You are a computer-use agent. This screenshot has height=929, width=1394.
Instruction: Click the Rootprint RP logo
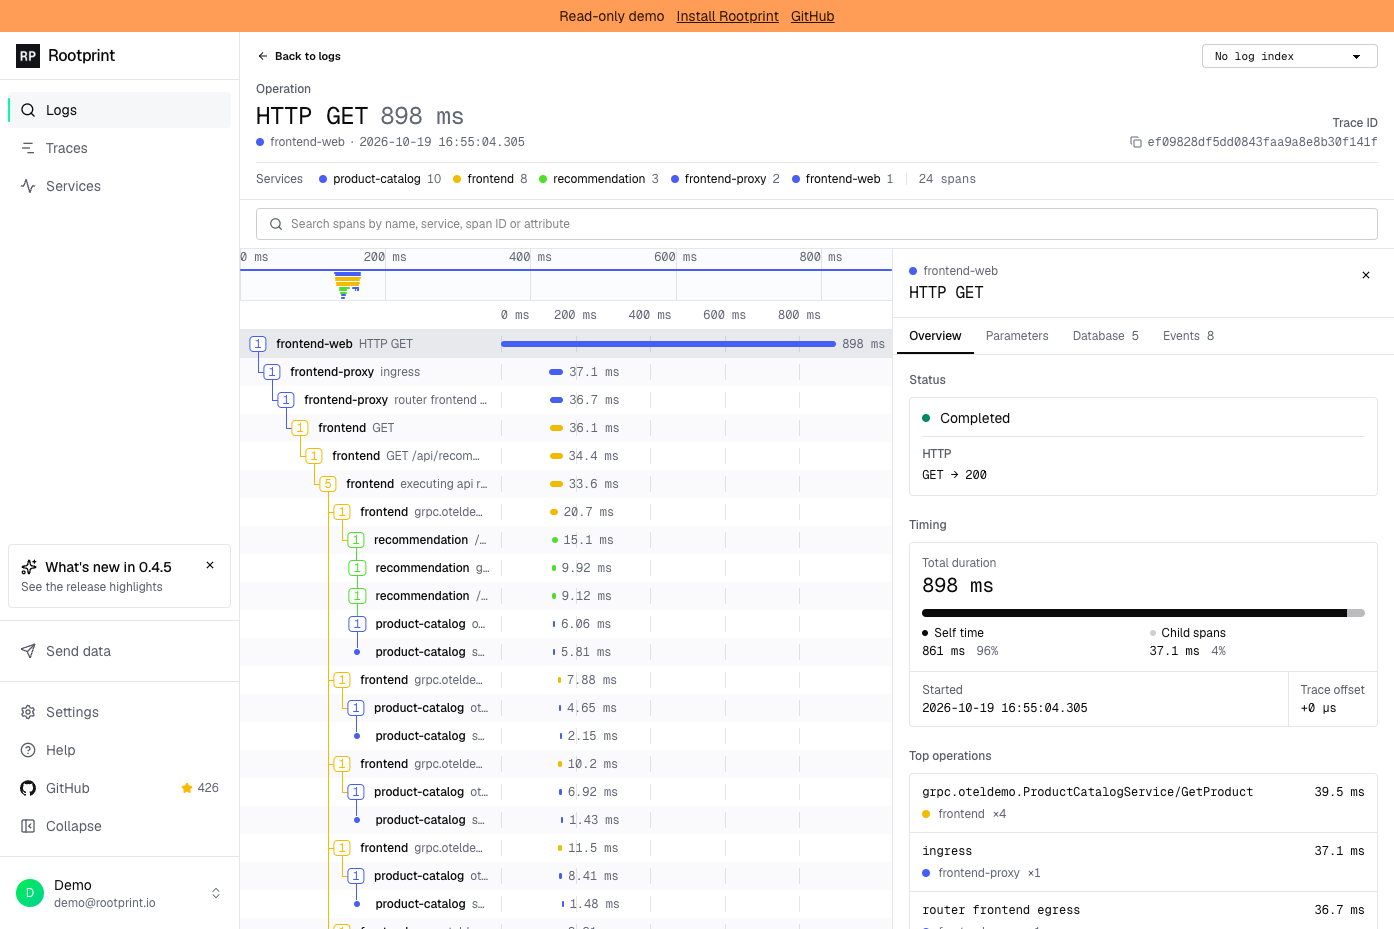[x=28, y=56]
